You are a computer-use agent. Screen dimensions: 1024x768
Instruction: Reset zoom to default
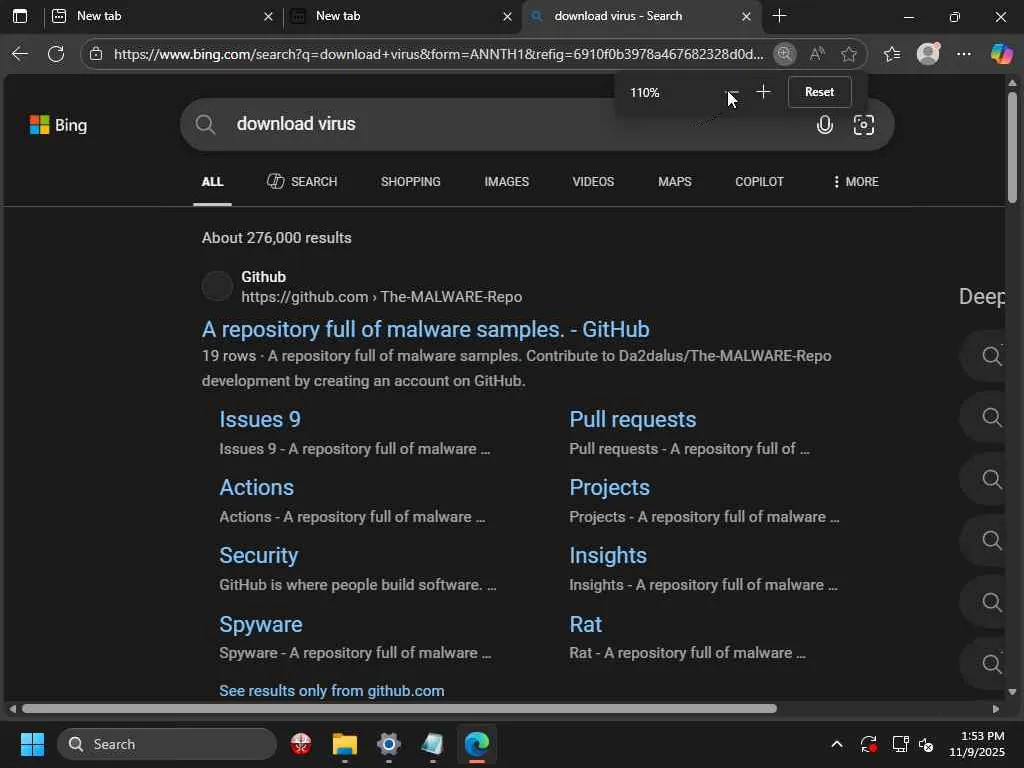tap(819, 92)
